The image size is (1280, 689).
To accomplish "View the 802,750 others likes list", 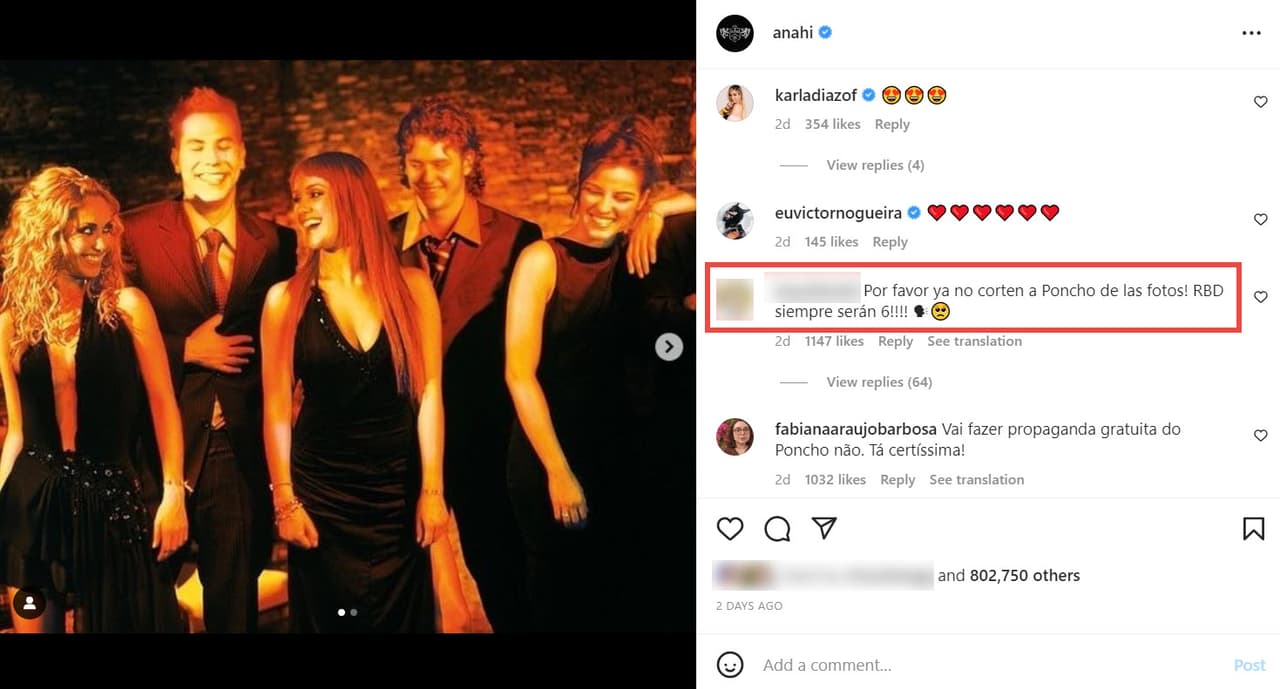I will tap(1025, 575).
